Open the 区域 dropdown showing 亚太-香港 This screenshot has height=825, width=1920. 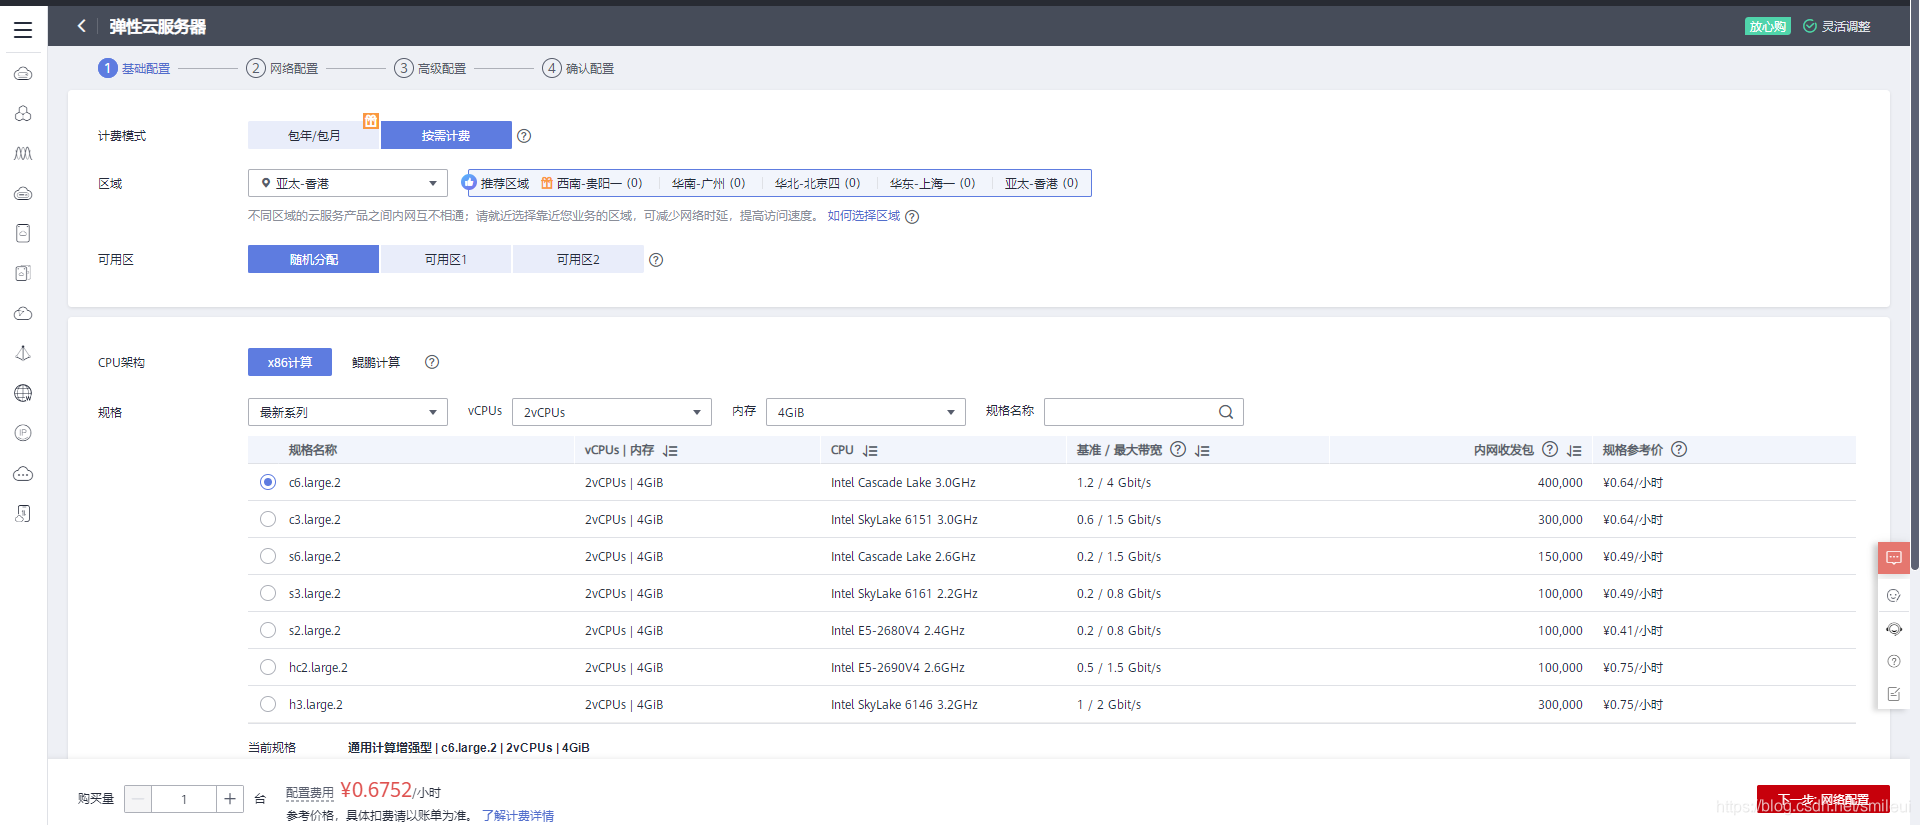coord(348,183)
